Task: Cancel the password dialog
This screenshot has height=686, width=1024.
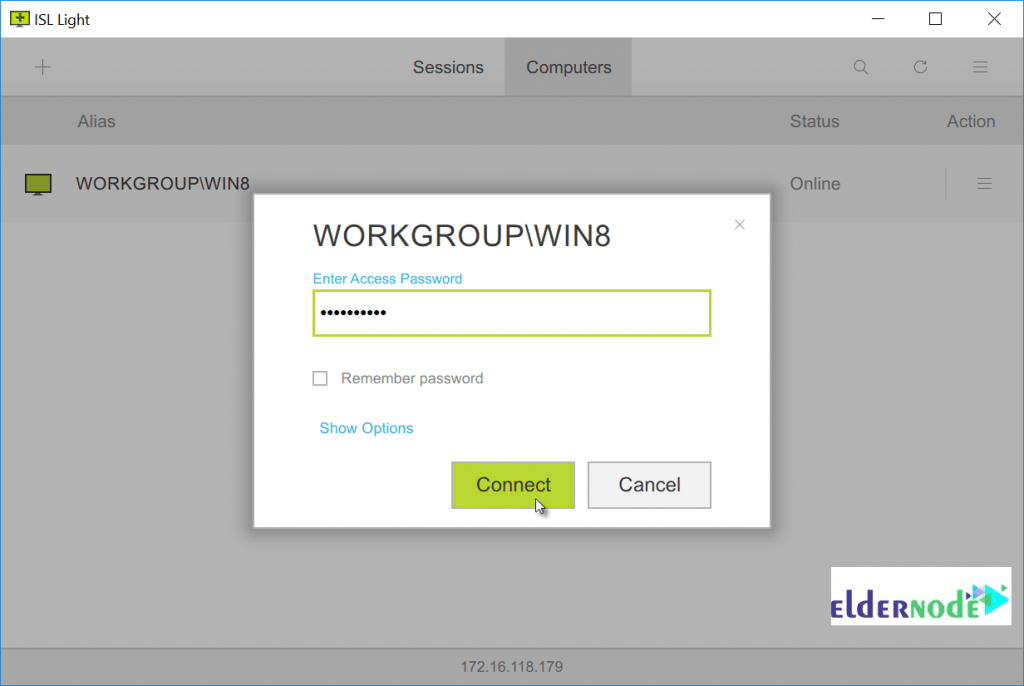Action: [x=649, y=485]
